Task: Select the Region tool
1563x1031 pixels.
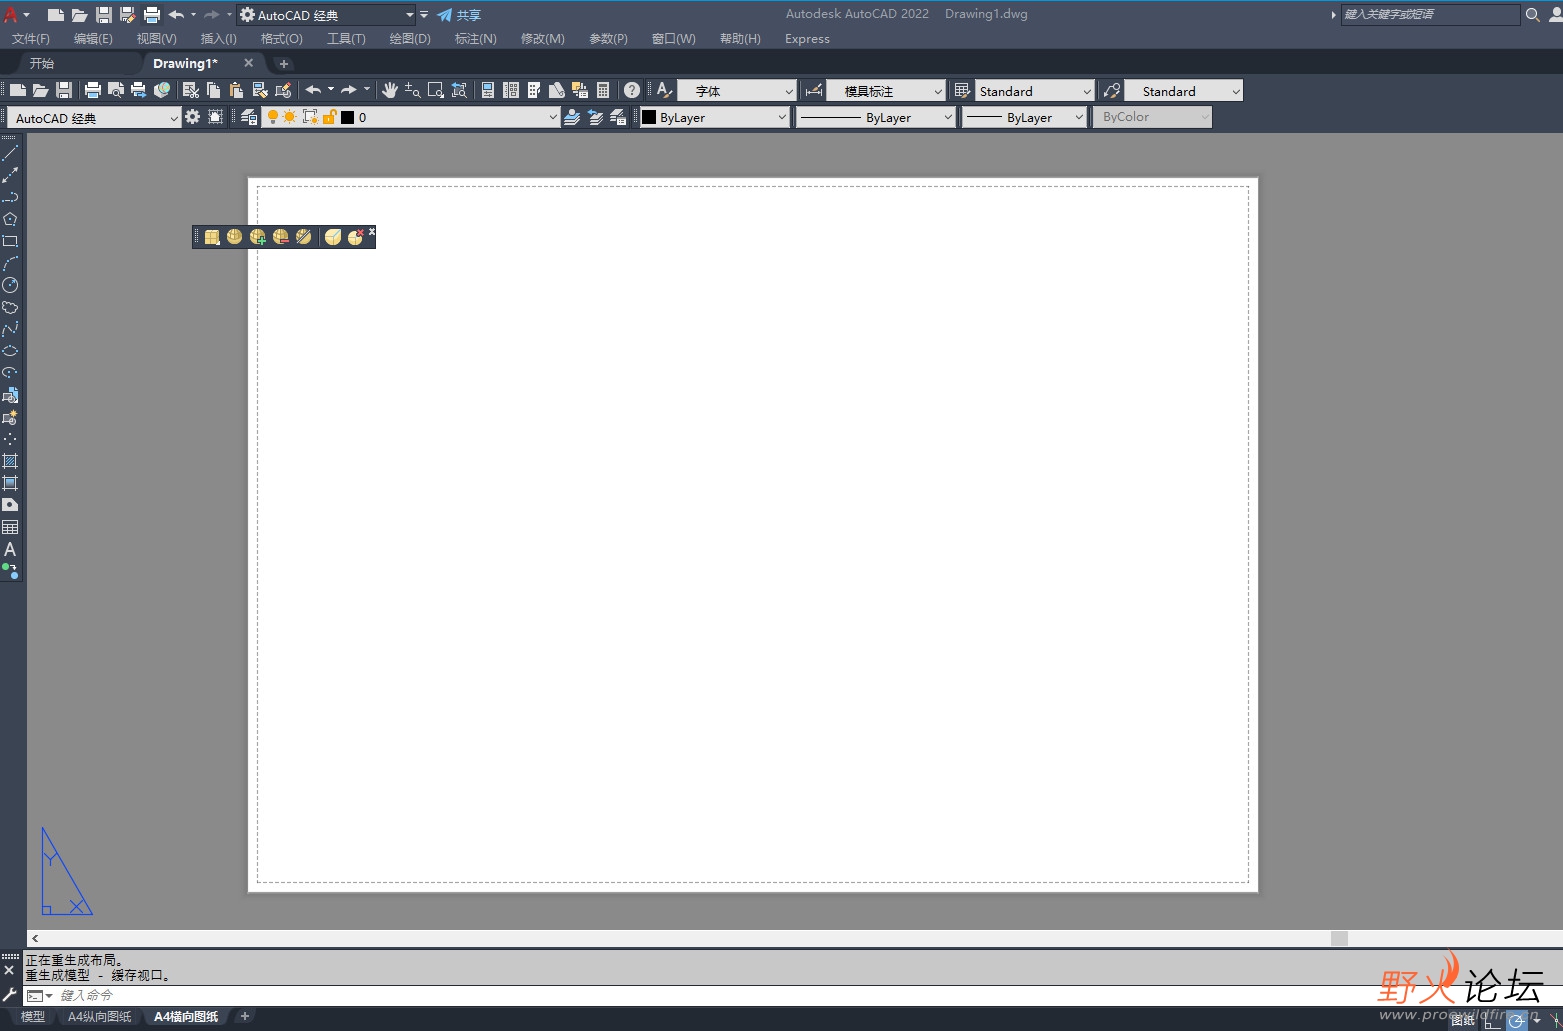Action: tap(10, 505)
